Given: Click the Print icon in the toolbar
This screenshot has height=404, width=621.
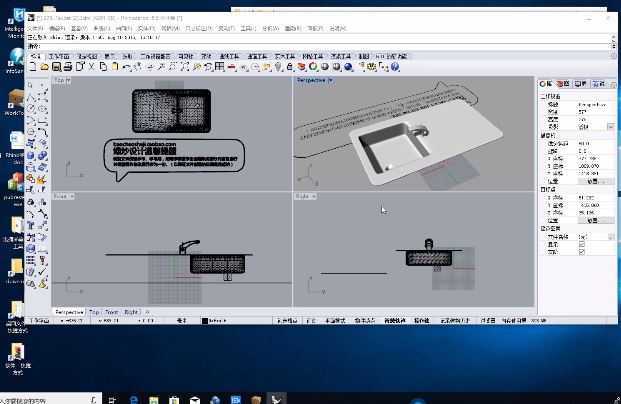Looking at the screenshot, I should (68, 67).
